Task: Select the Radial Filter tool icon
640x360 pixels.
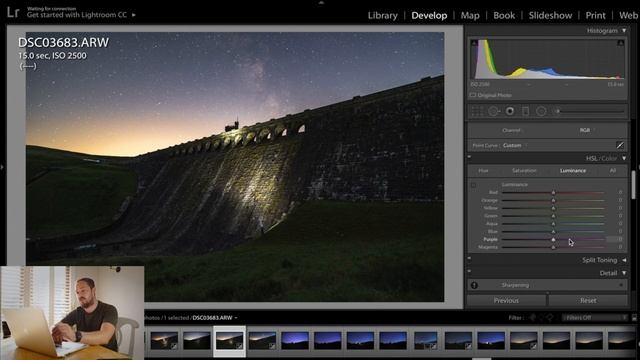Action: pyautogui.click(x=541, y=111)
